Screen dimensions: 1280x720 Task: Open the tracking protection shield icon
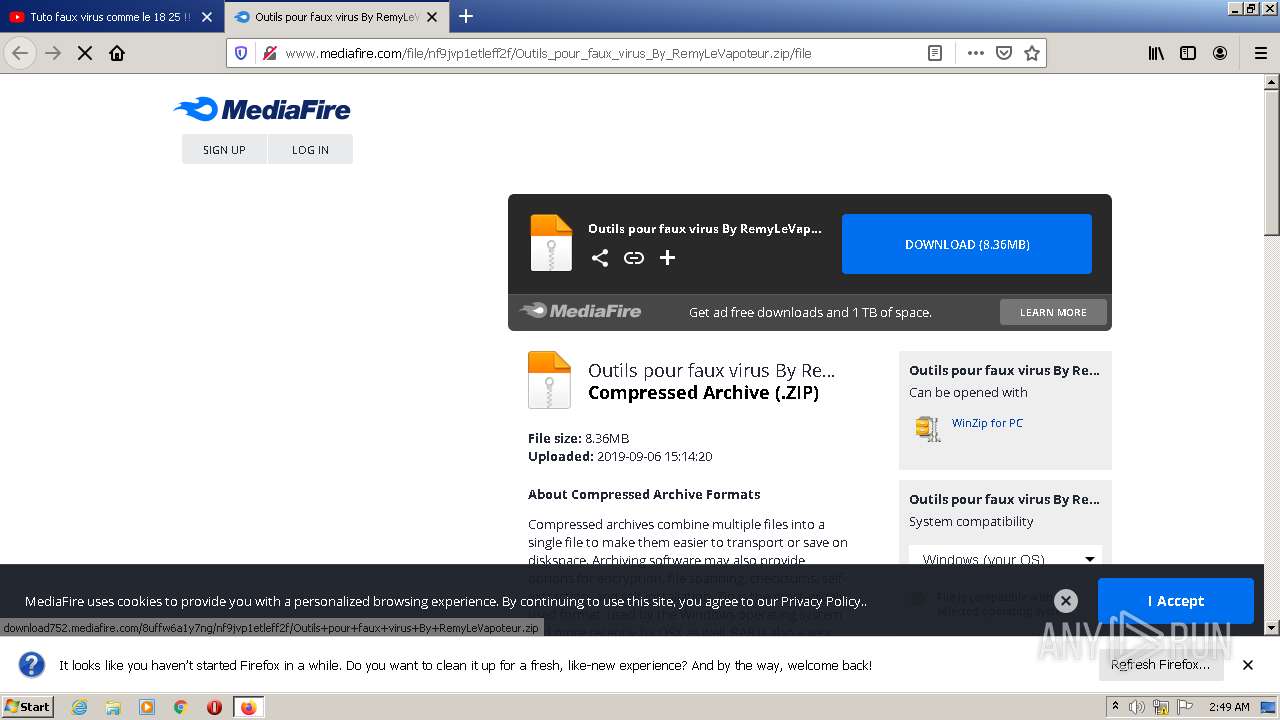click(241, 53)
